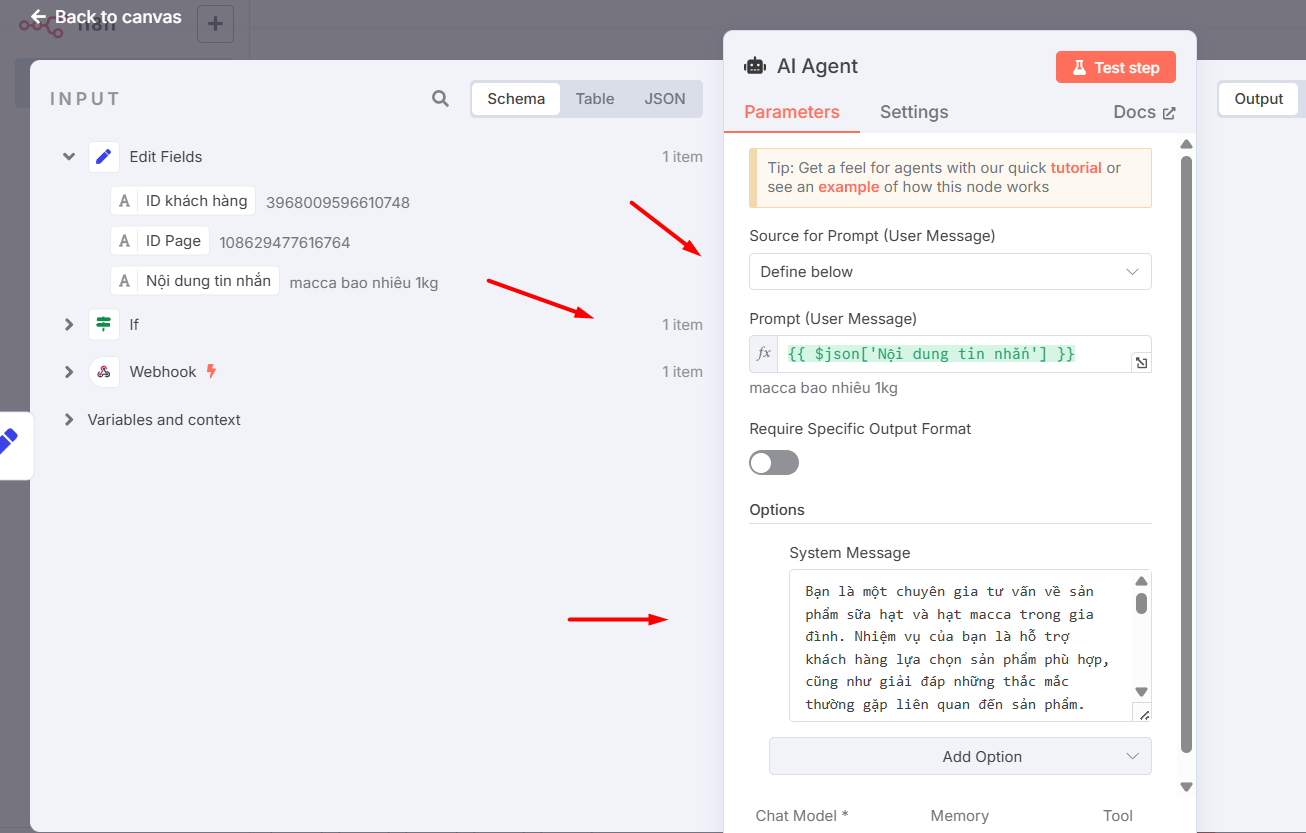Screen dimensions: 1306x833
Task: Click the blue pencil icon on the left edge
Action: (8, 441)
